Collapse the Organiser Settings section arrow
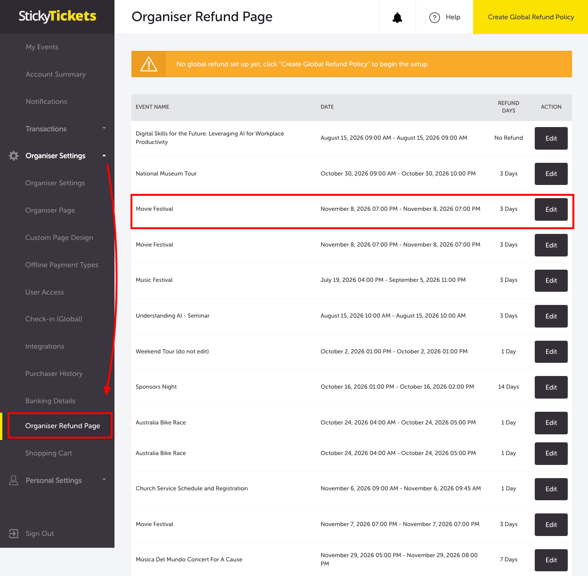 pyautogui.click(x=104, y=155)
